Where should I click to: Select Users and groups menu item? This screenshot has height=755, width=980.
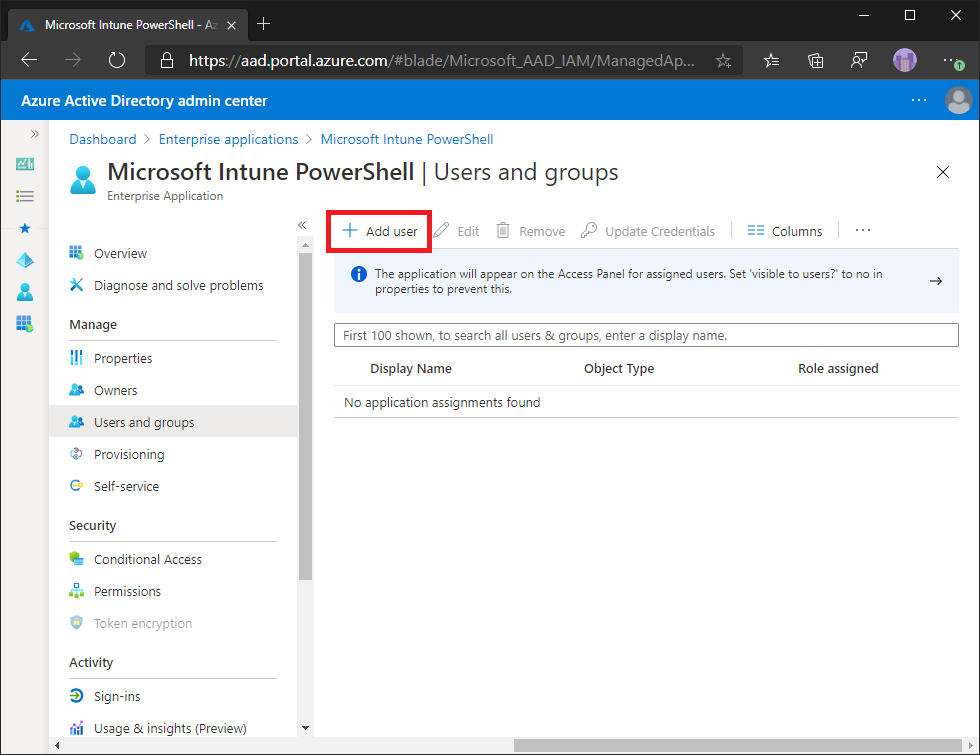(172, 422)
